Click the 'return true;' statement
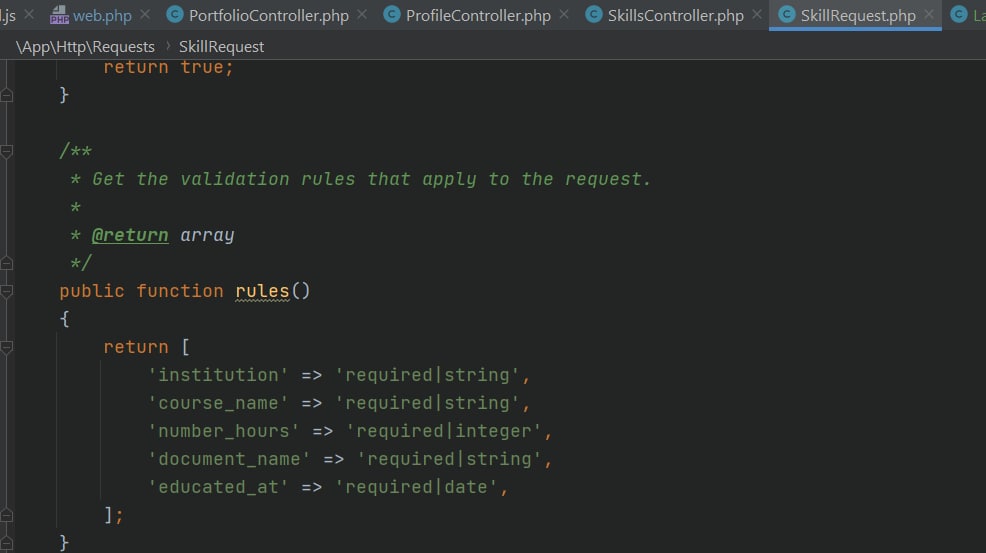The height and width of the screenshot is (553, 986). click(x=169, y=67)
